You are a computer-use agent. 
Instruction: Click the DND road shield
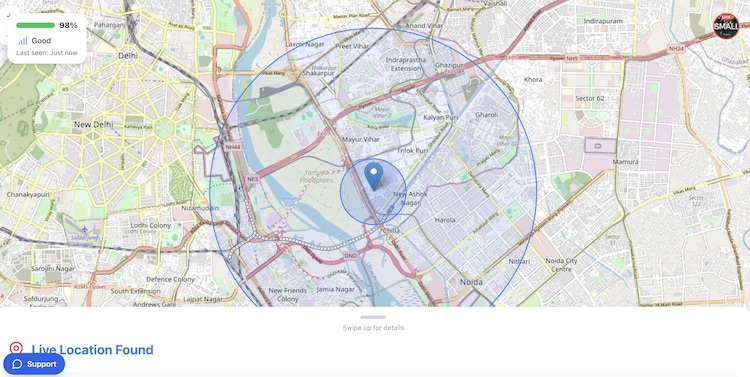click(x=351, y=256)
